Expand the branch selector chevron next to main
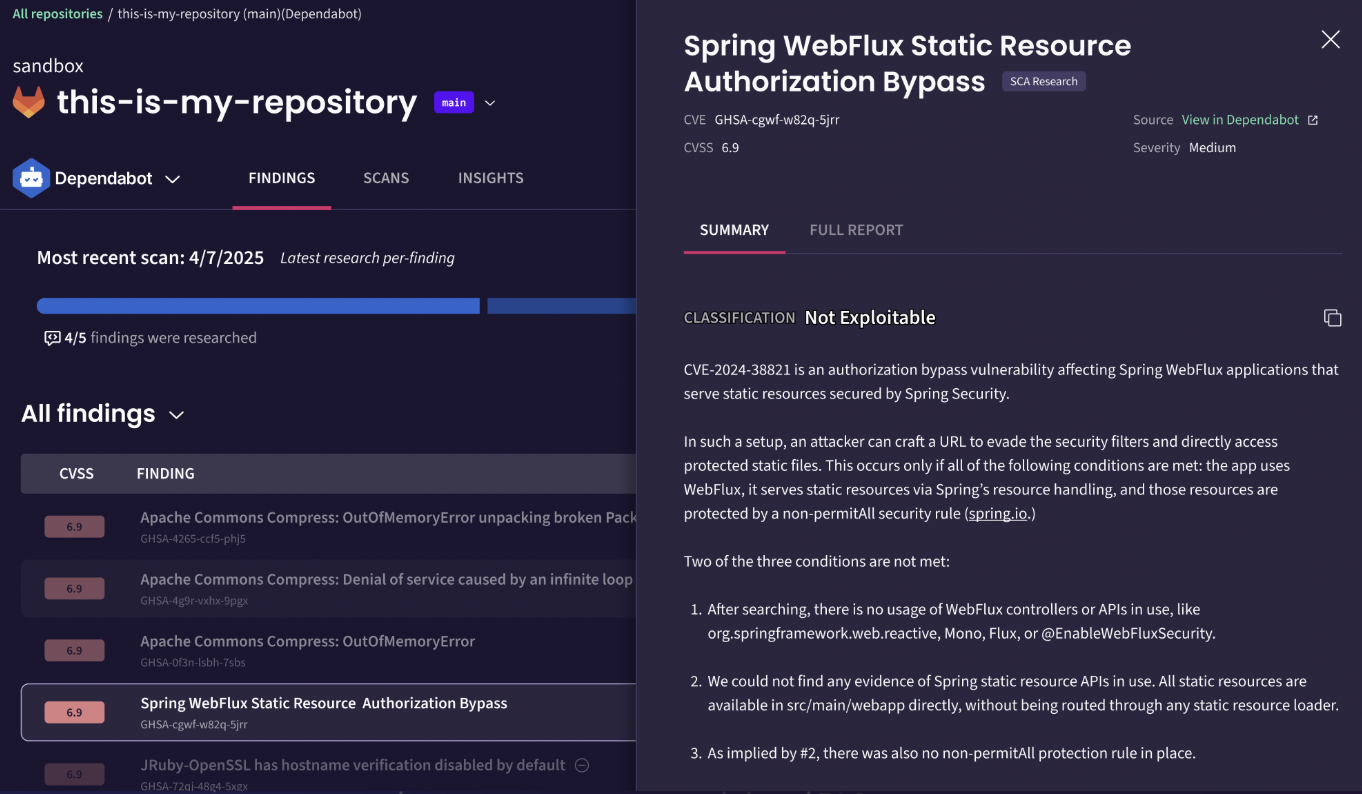 pos(490,103)
